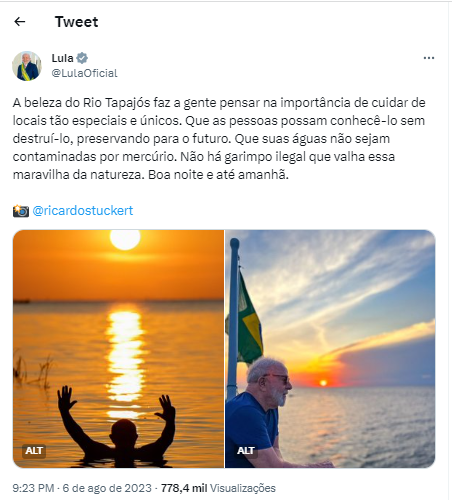Follow the @ricardostuckert mention link
Screen dimensions: 452x500
pos(83,210)
